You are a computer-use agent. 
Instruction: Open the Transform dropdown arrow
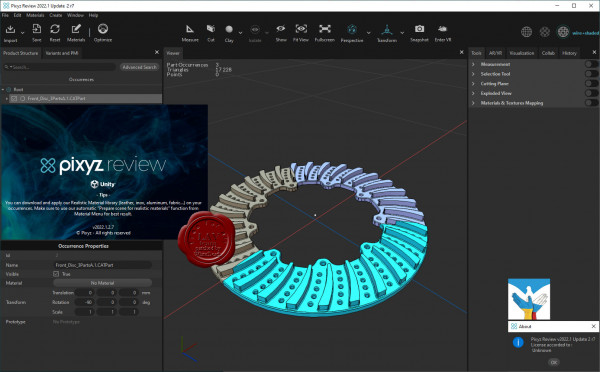pos(402,33)
